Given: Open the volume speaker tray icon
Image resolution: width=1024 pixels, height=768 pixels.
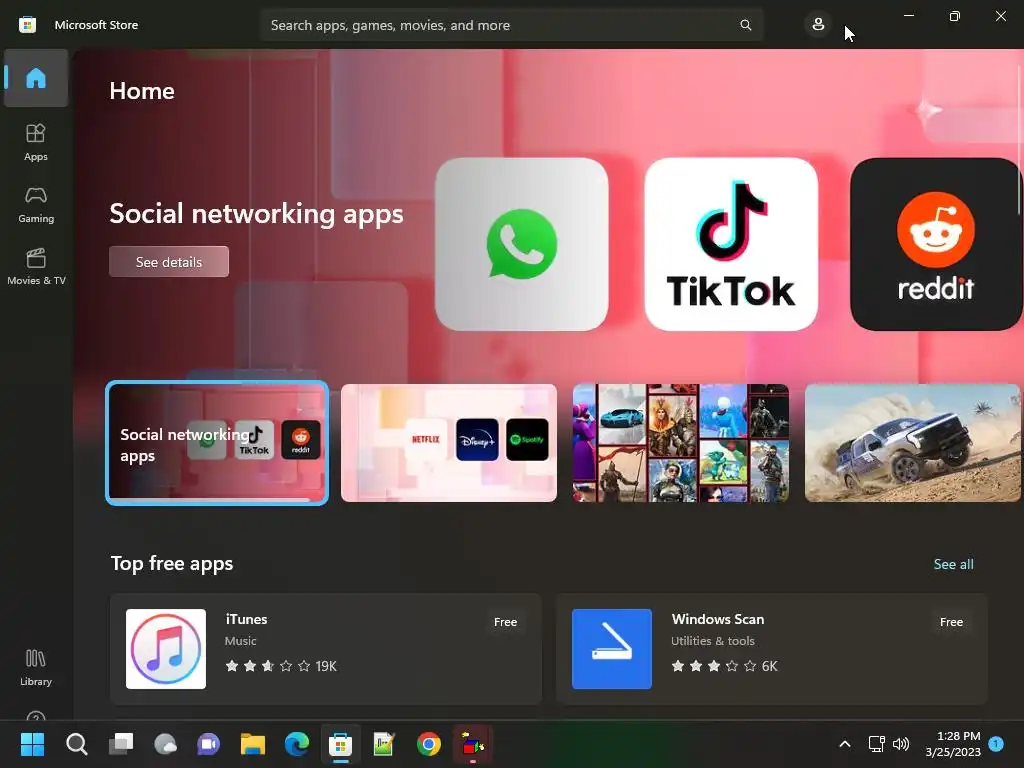Looking at the screenshot, I should pyautogui.click(x=901, y=744).
